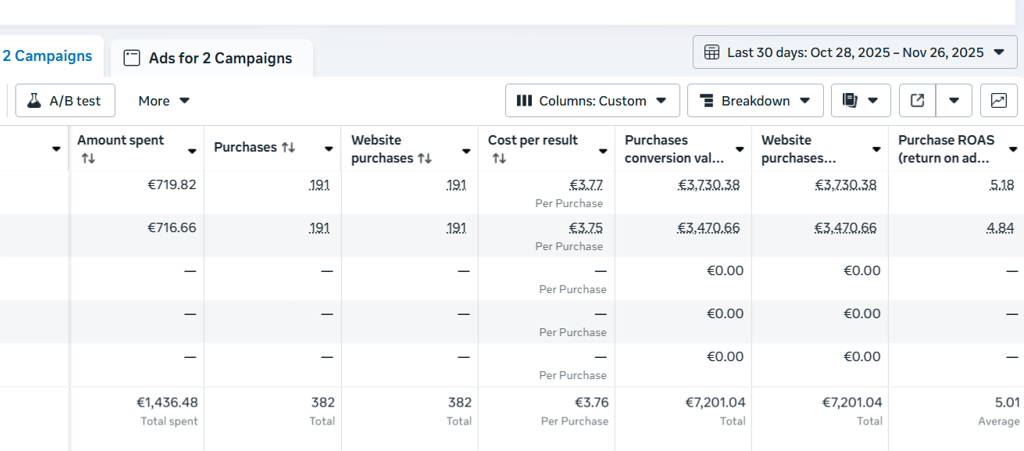Expand the Columns: Custom dropdown

click(x=593, y=100)
